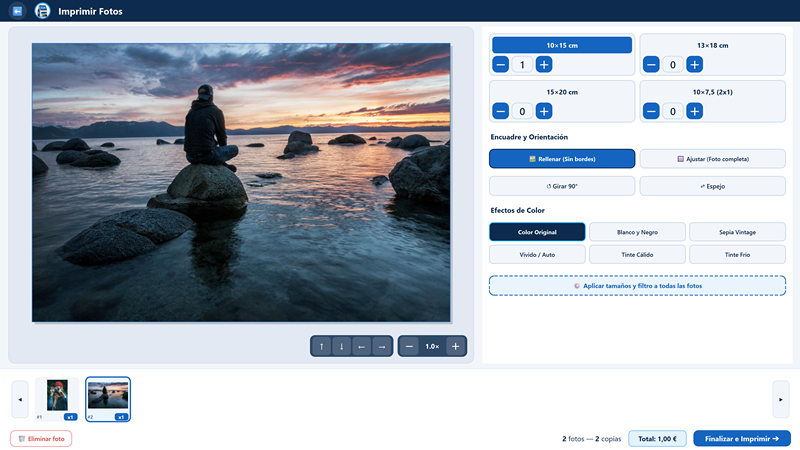Click Aplicar tamaños y filtro a todas las fotos
800x450 pixels.
pyautogui.click(x=637, y=286)
